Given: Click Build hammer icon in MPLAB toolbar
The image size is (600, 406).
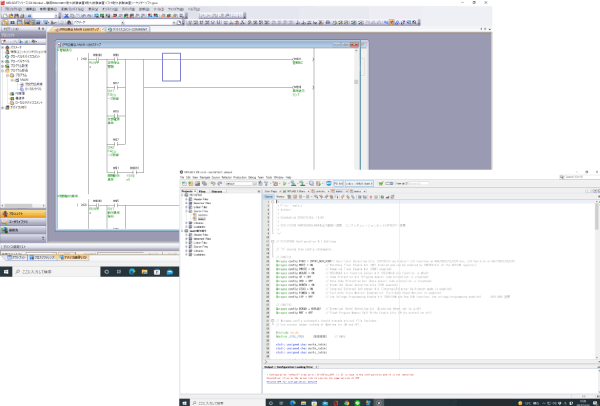Looking at the screenshot, I should pos(266,184).
